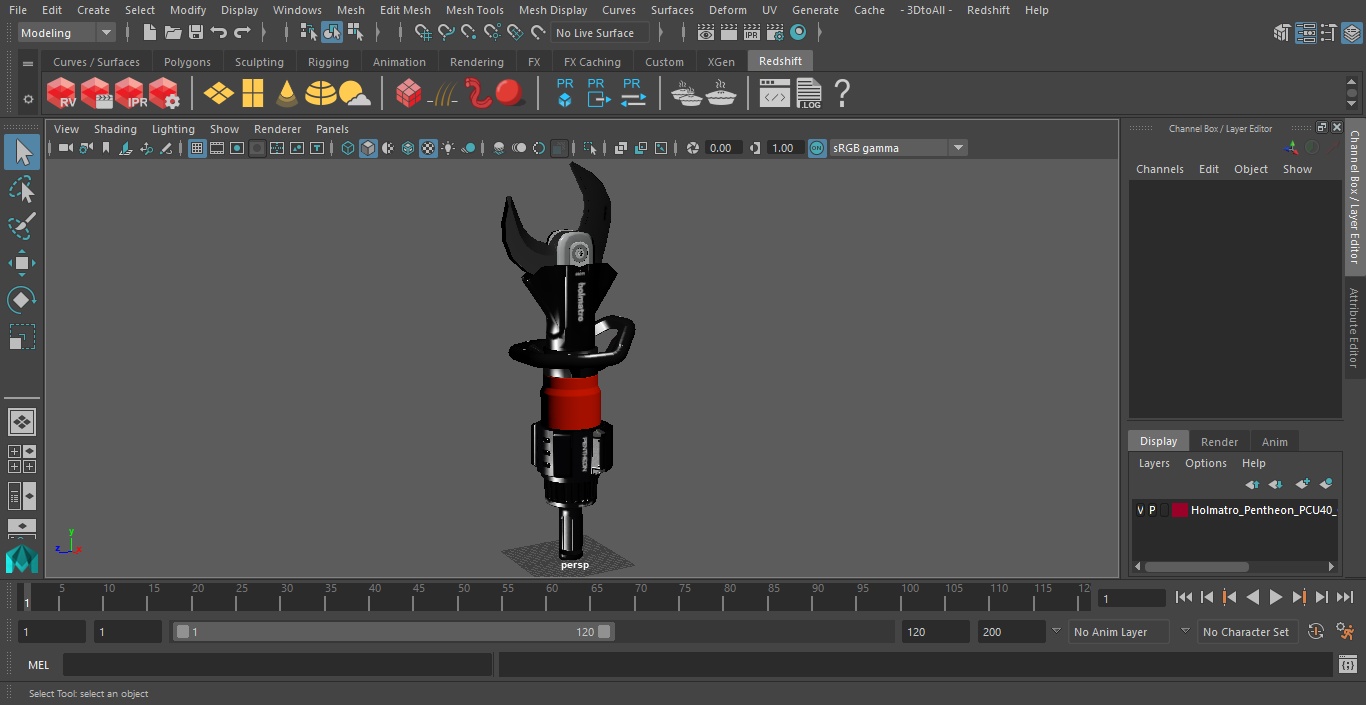1366x705 pixels.
Task: Open the Render layer tab
Action: point(1219,442)
